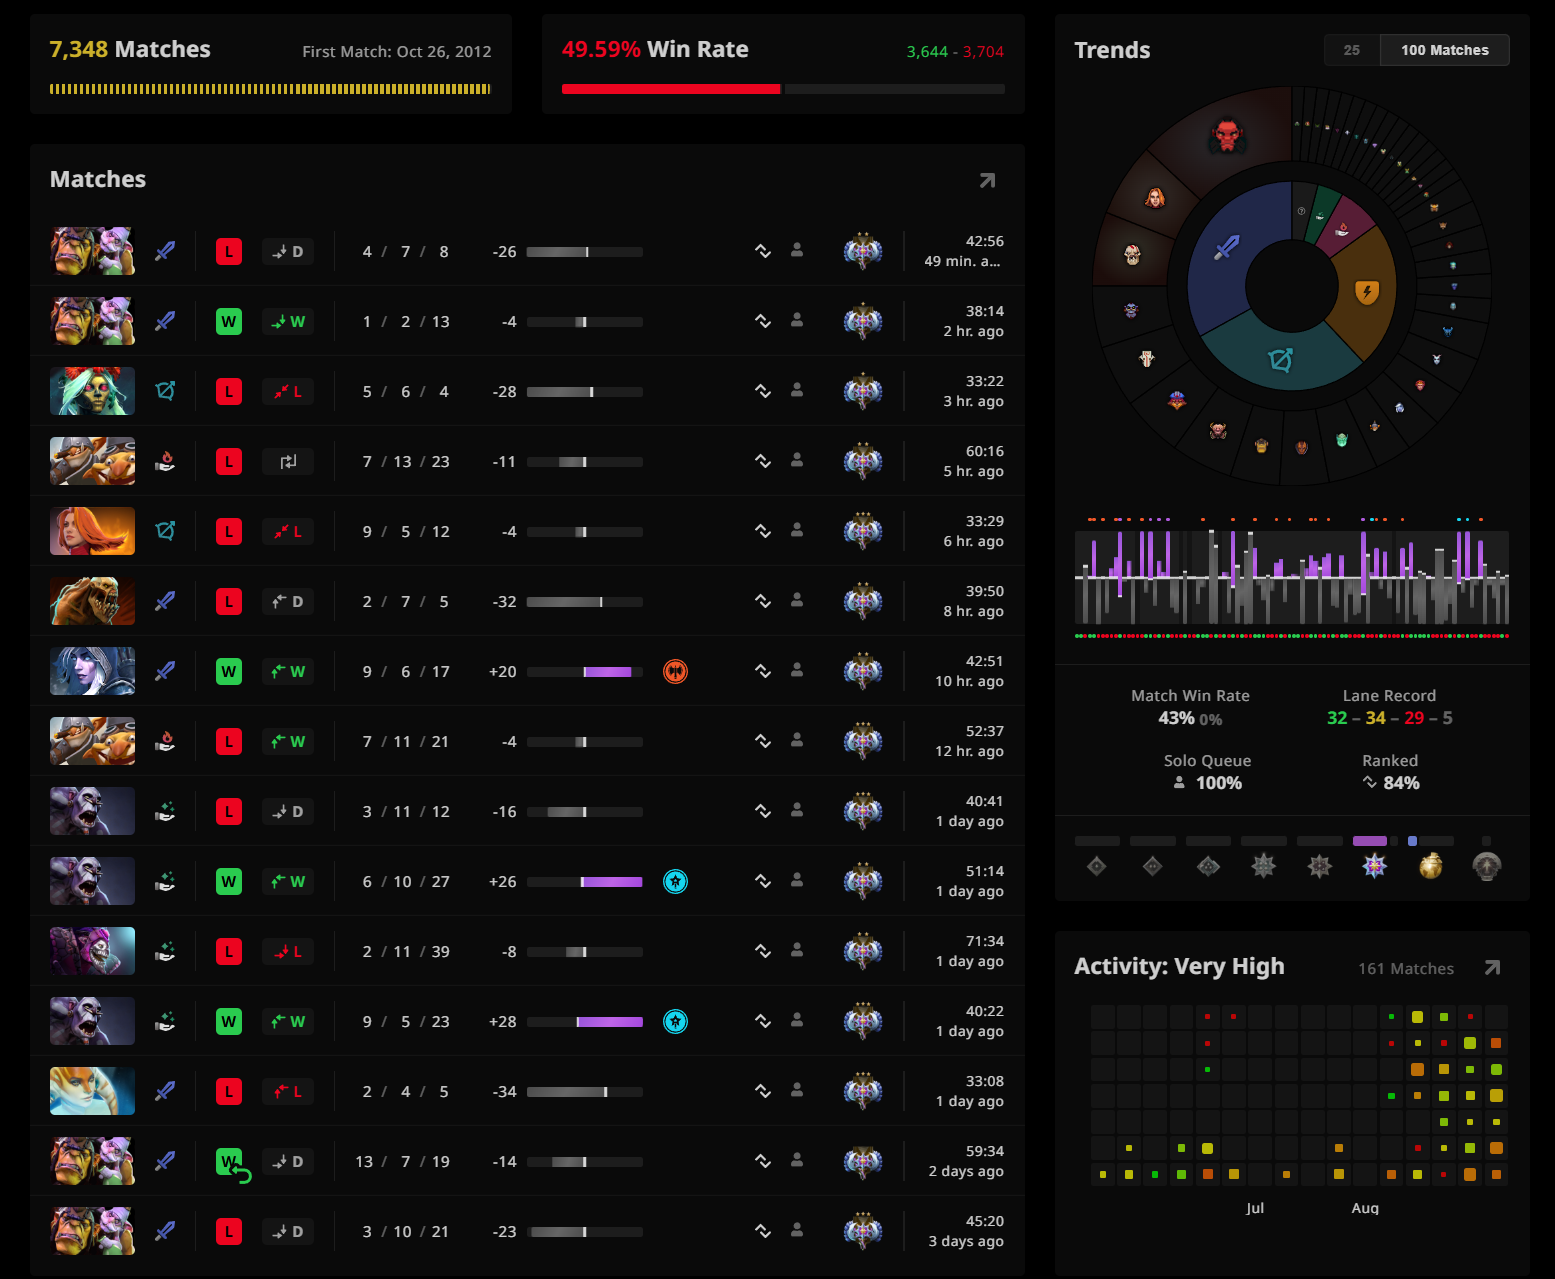Select the bow segment in Trends donut

tap(1281, 360)
